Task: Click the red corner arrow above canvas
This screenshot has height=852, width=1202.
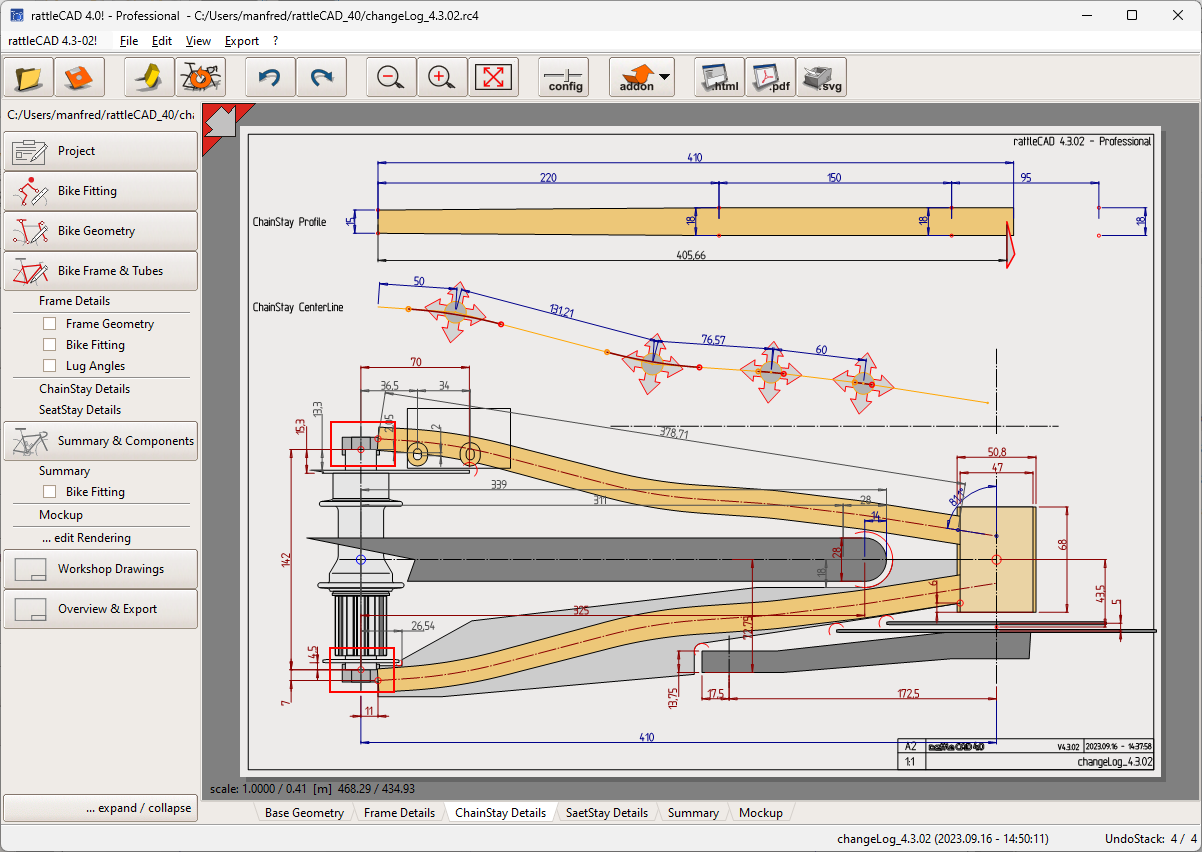Action: [222, 122]
